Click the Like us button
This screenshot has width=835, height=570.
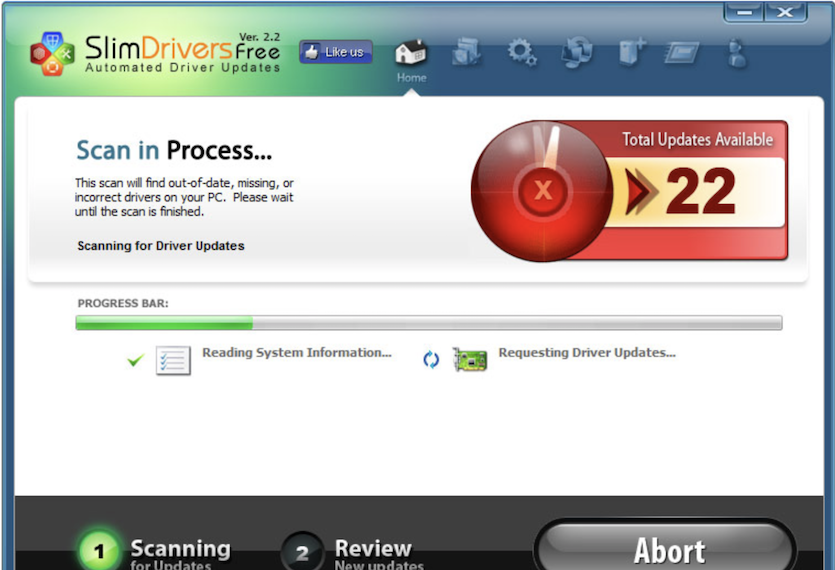point(335,52)
